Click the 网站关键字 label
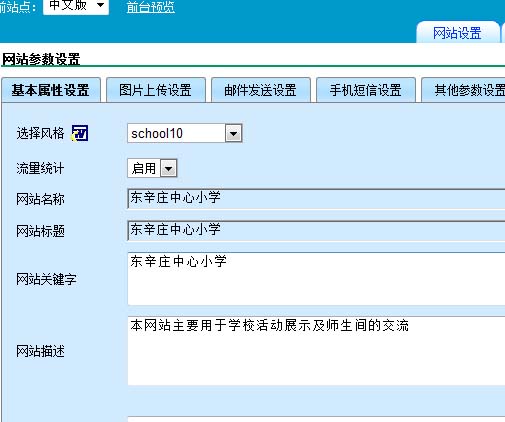This screenshot has height=422, width=505. (46, 279)
